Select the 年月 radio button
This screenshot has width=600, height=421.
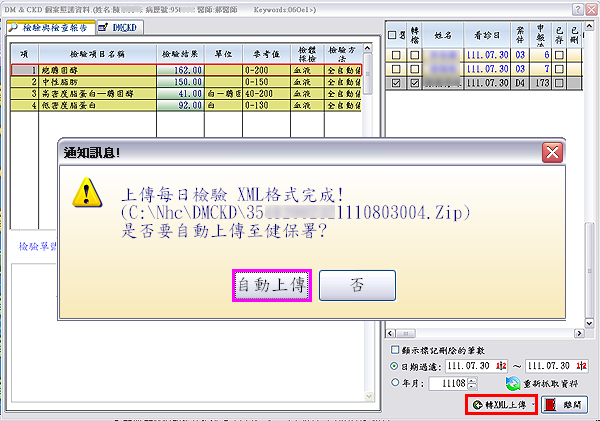pos(394,383)
